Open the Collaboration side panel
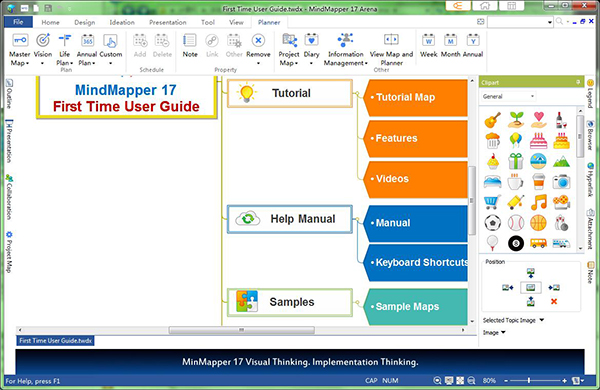 point(9,197)
